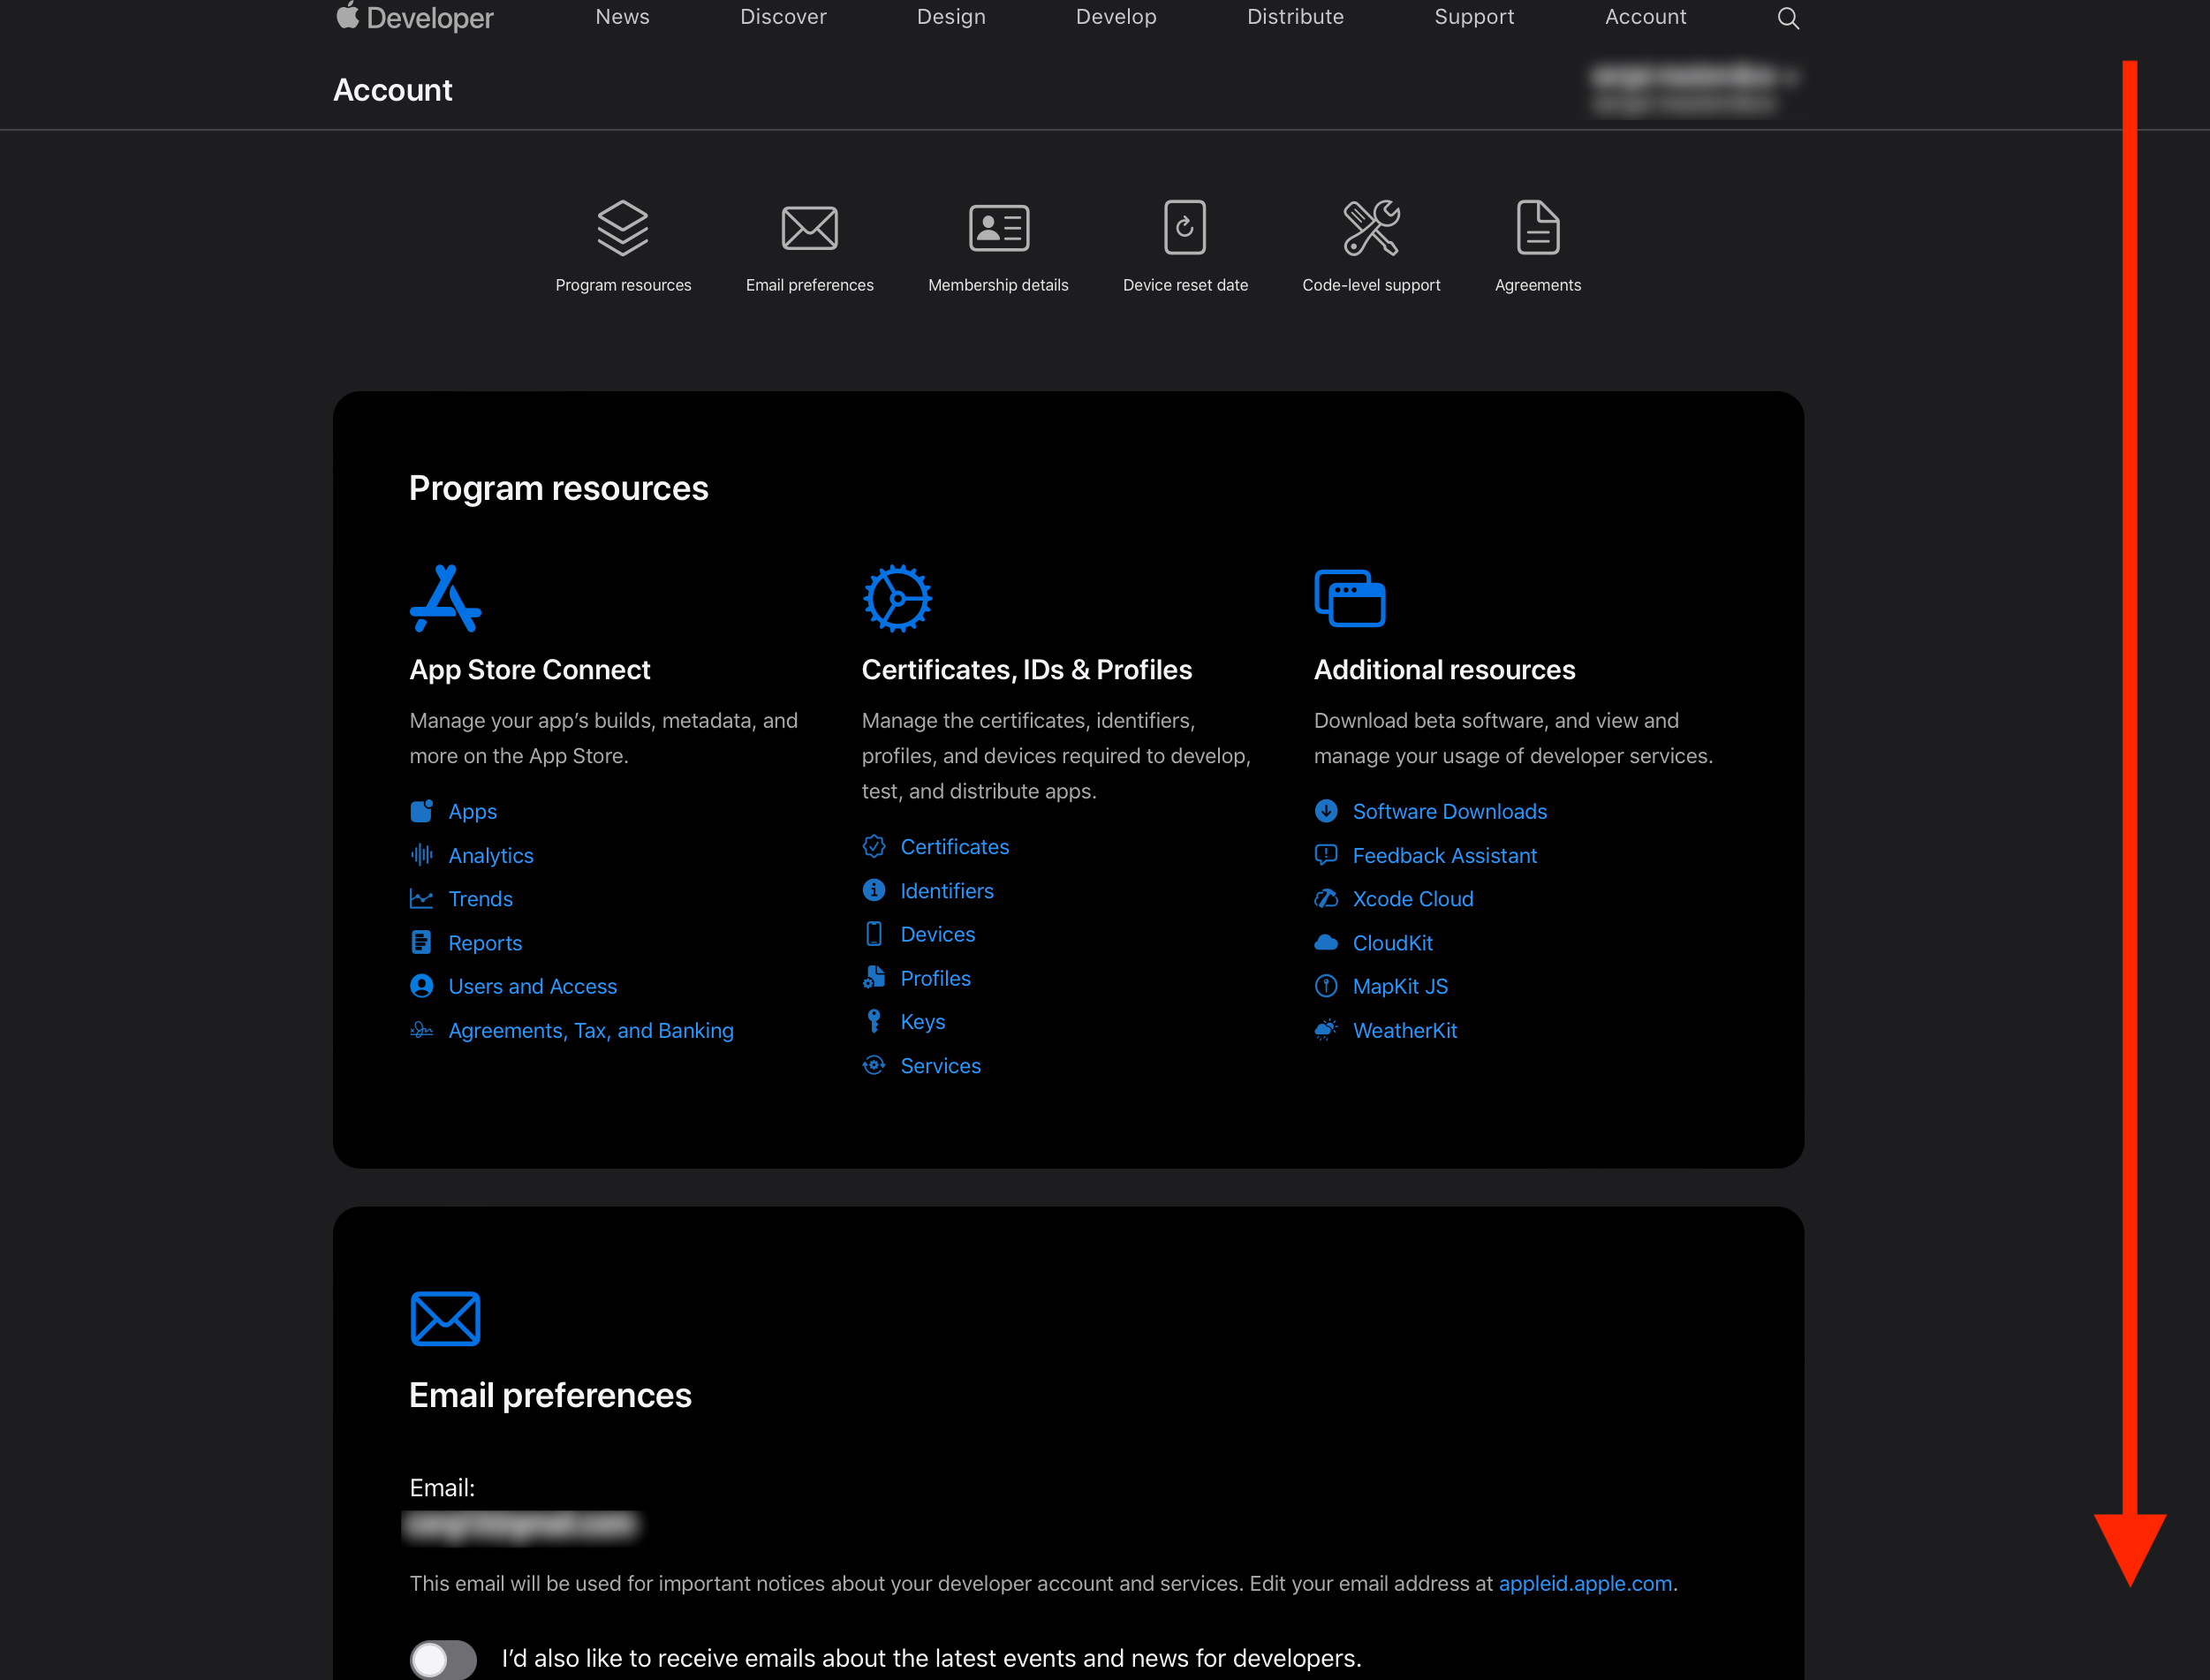This screenshot has height=1680, width=2210.
Task: Open the Design menu item
Action: click(951, 17)
